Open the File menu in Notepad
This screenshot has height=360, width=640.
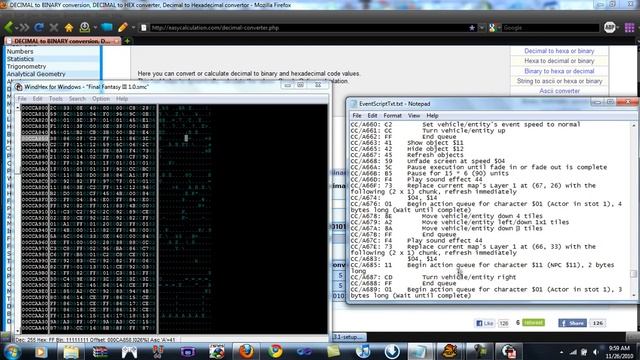pos(357,116)
